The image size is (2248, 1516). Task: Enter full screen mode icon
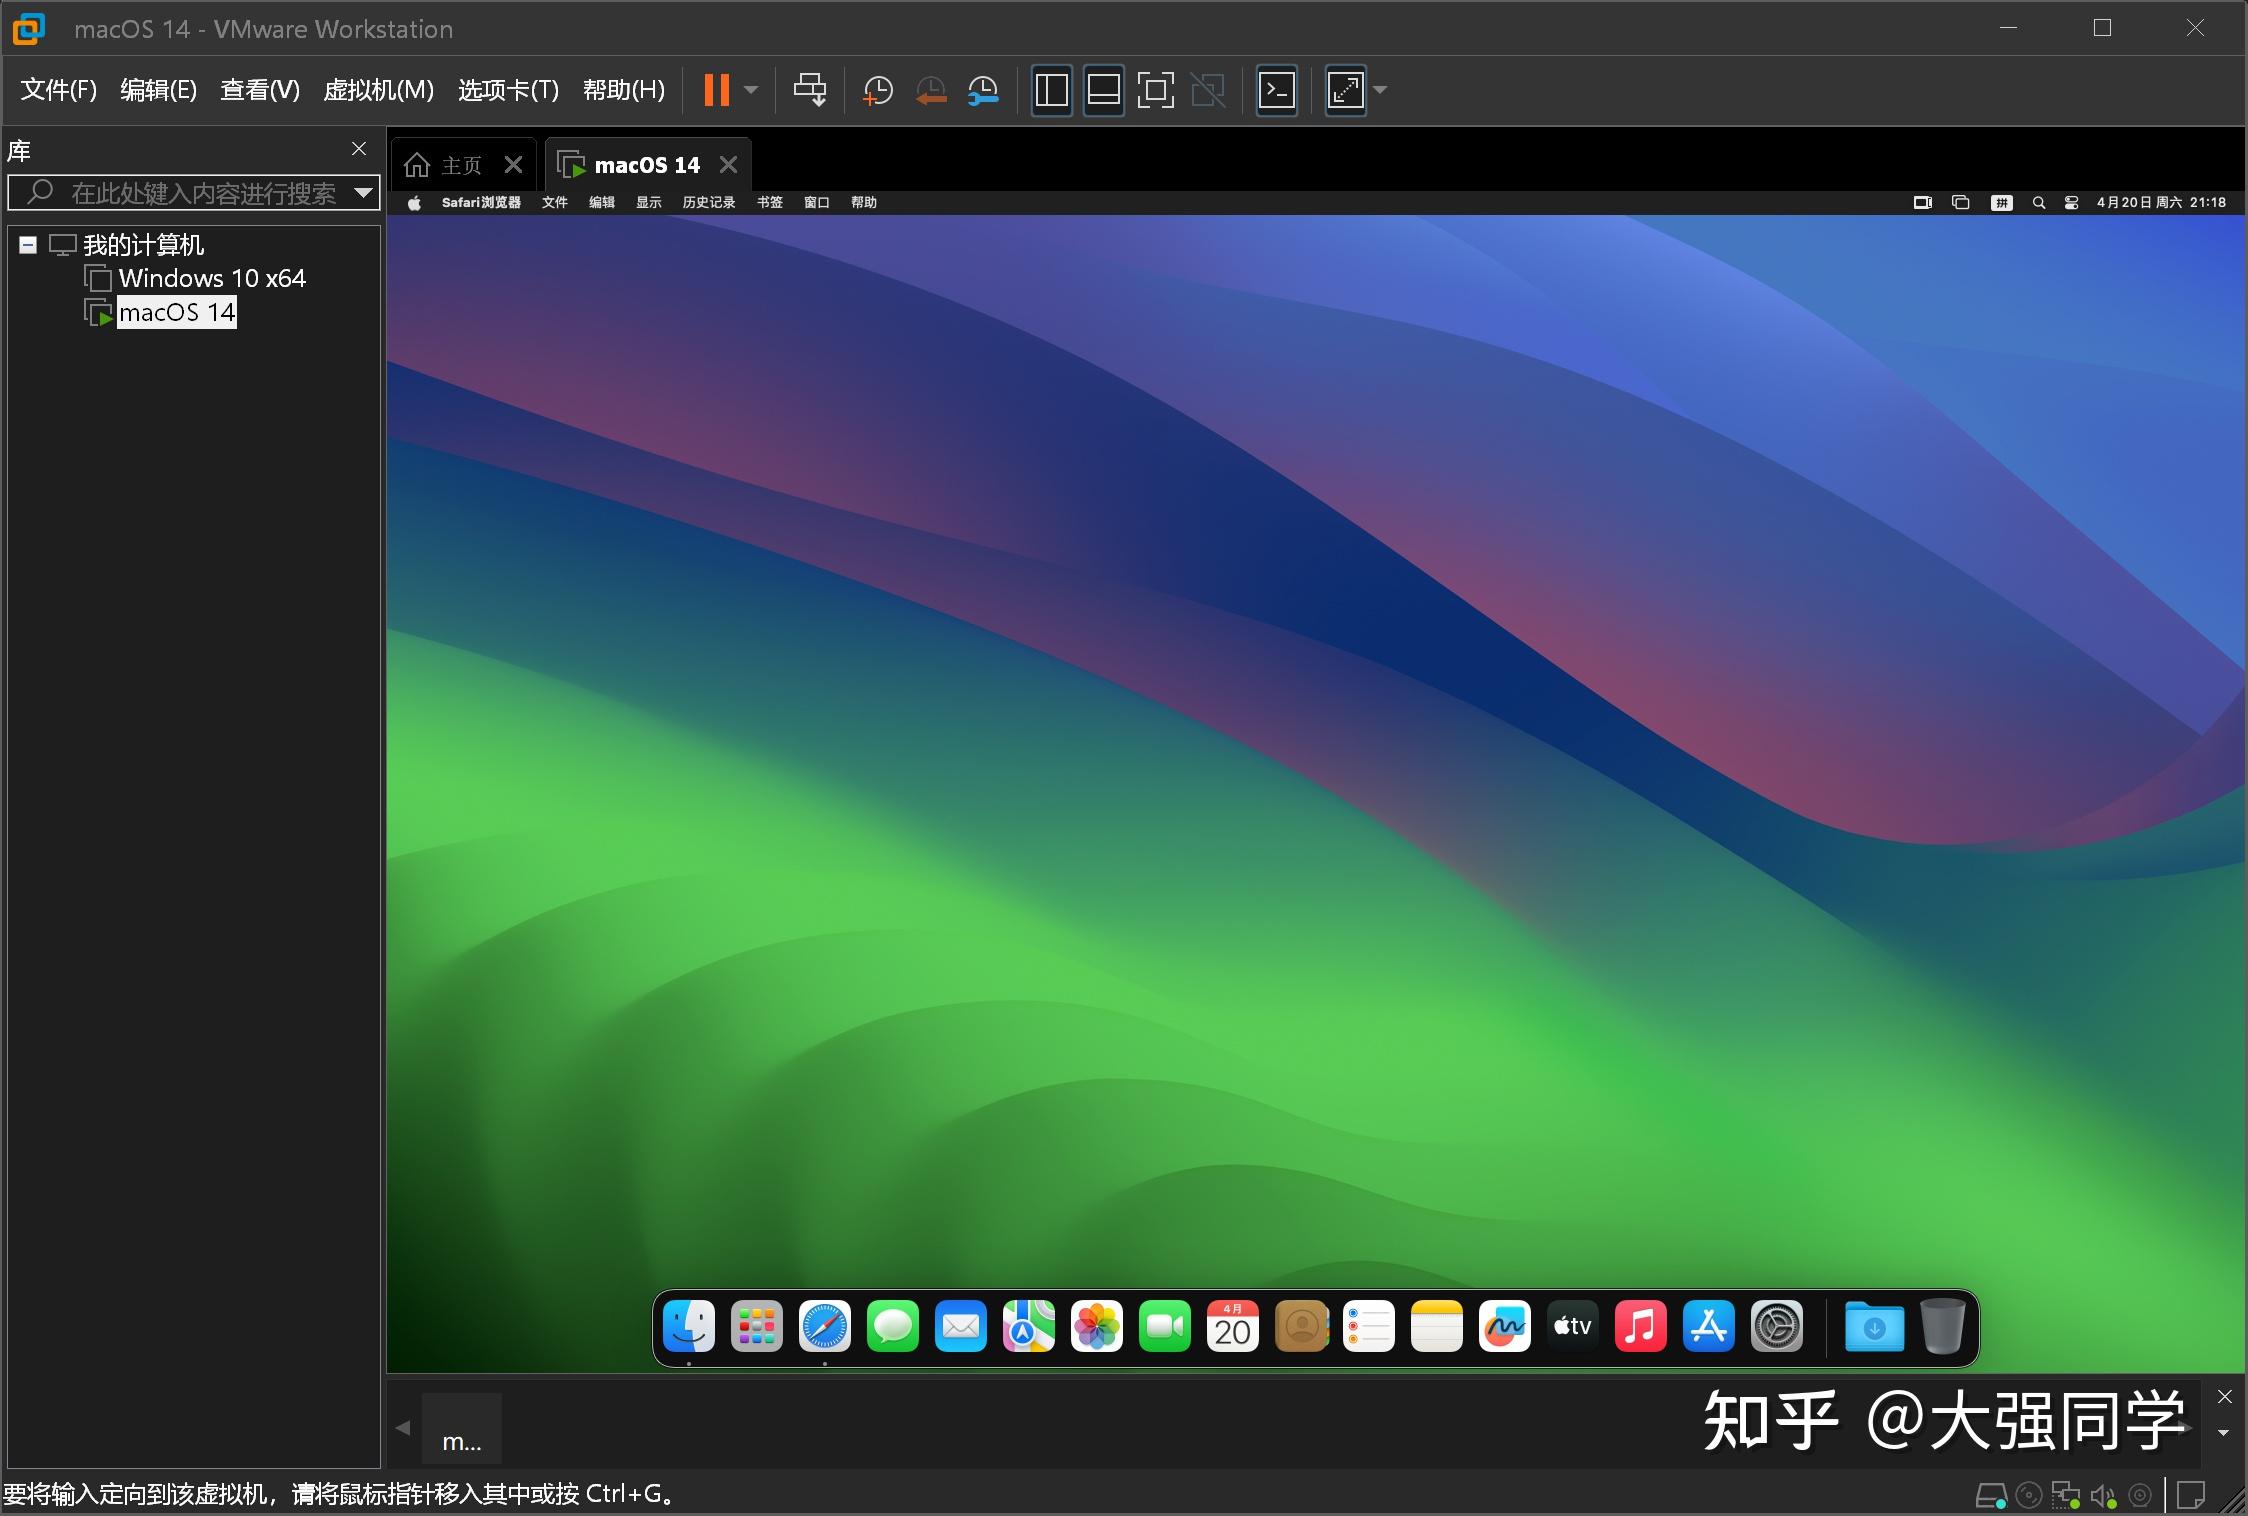1155,90
